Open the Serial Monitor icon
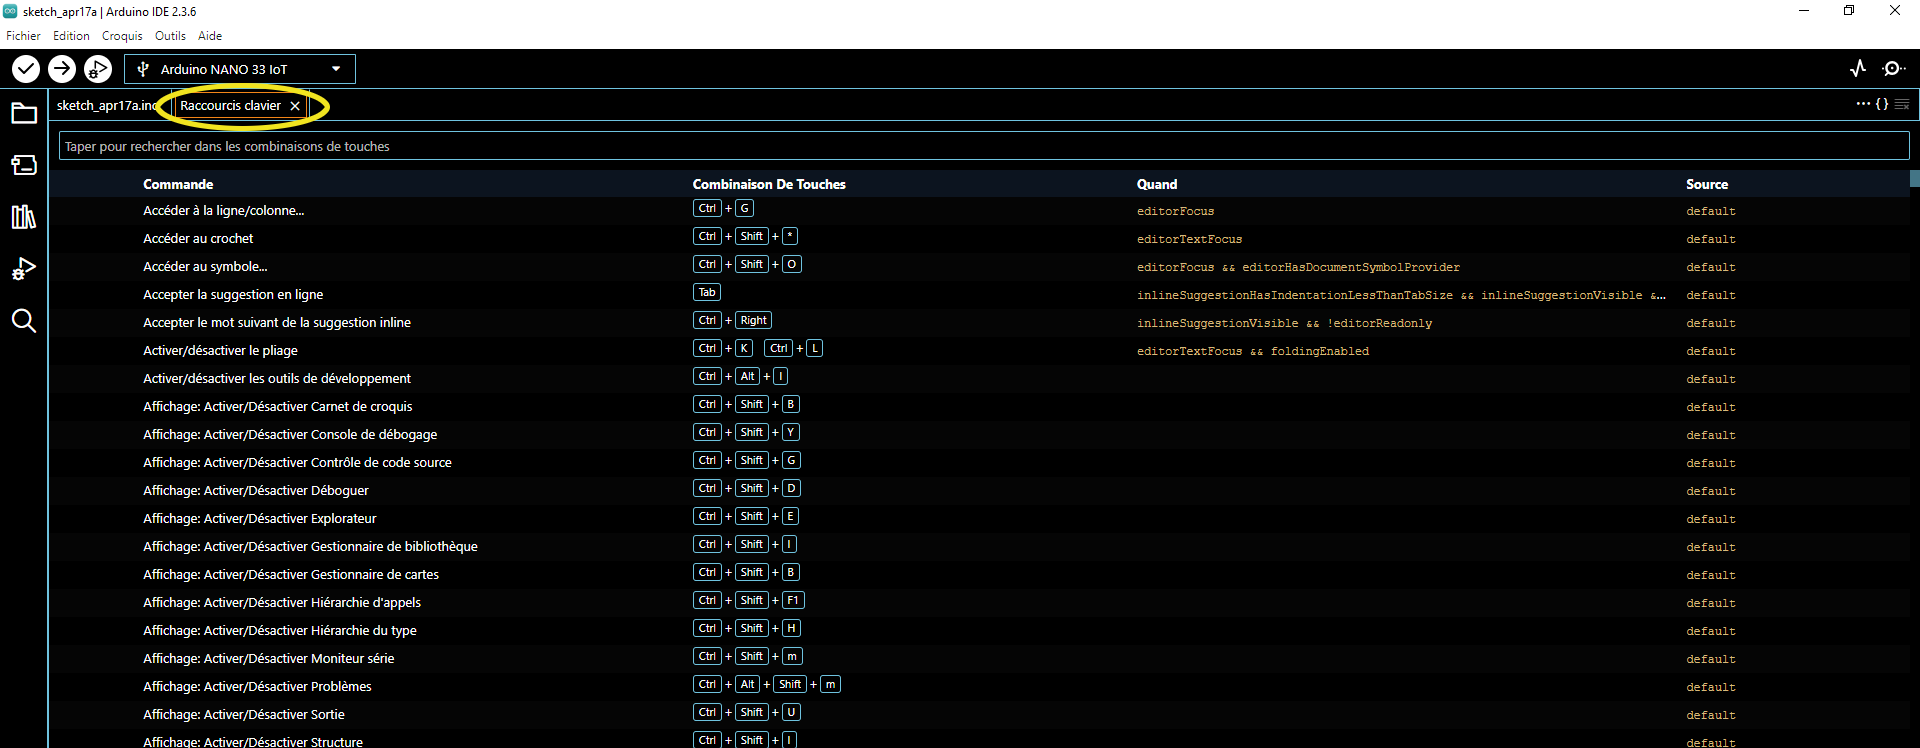Image resolution: width=1920 pixels, height=748 pixels. coord(1894,69)
